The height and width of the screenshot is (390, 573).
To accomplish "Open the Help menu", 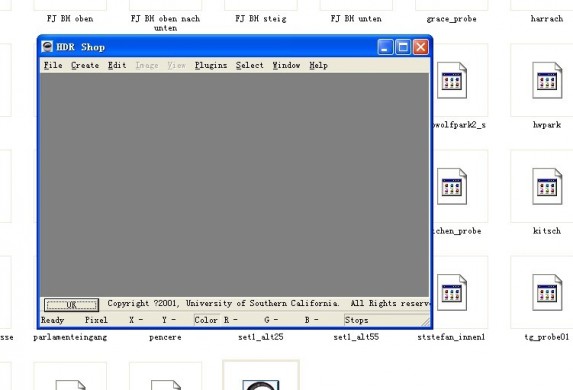I will (x=318, y=65).
